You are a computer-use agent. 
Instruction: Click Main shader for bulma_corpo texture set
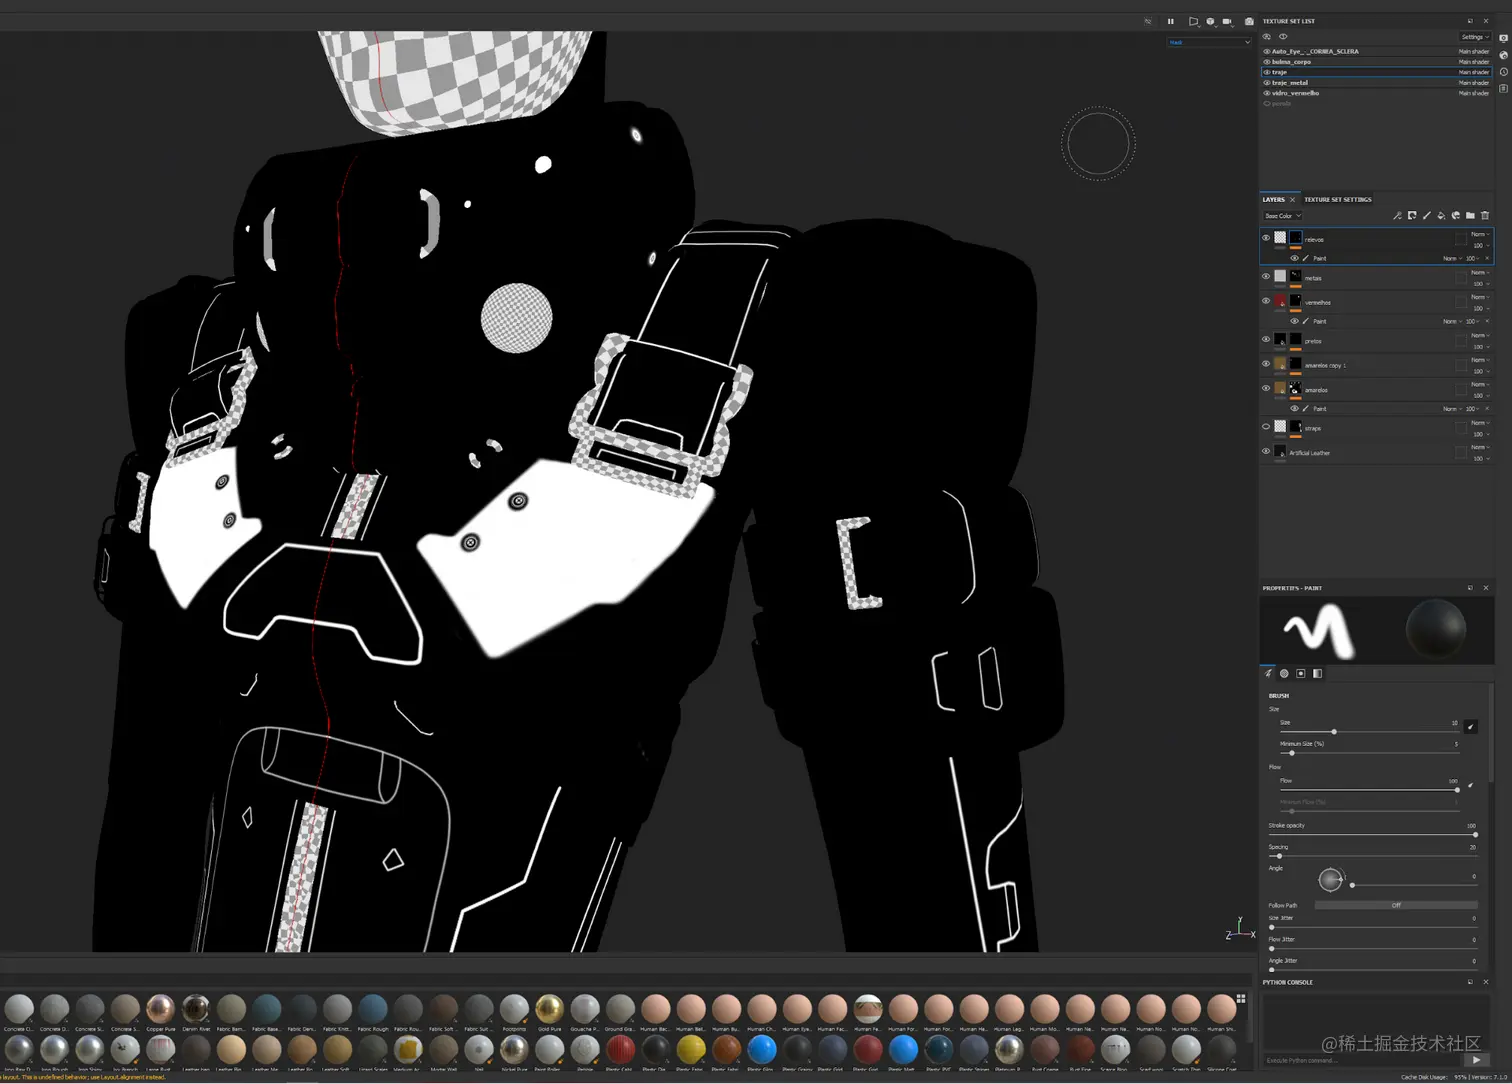[x=1474, y=62]
